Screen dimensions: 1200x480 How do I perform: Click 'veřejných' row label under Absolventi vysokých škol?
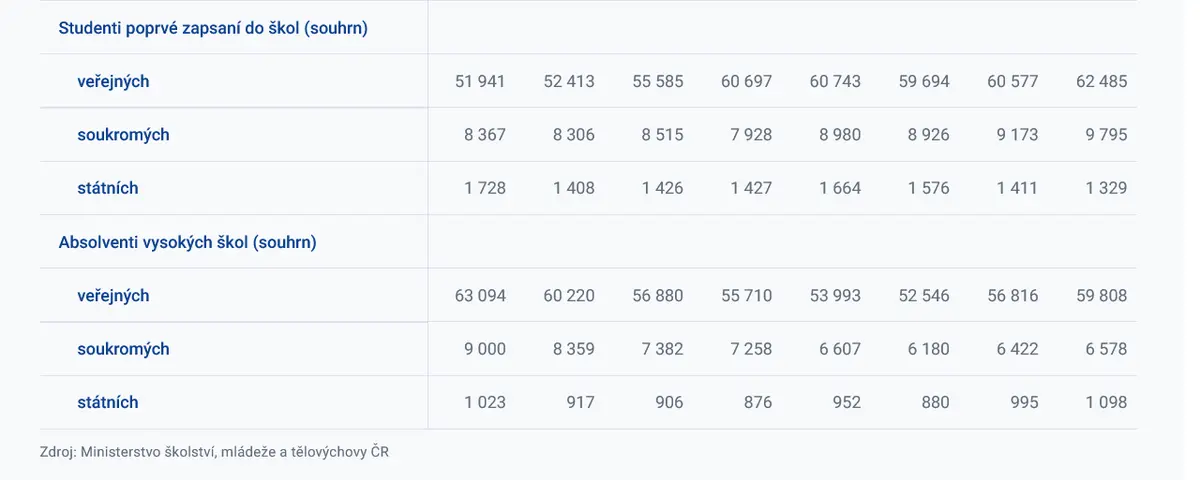(x=113, y=295)
